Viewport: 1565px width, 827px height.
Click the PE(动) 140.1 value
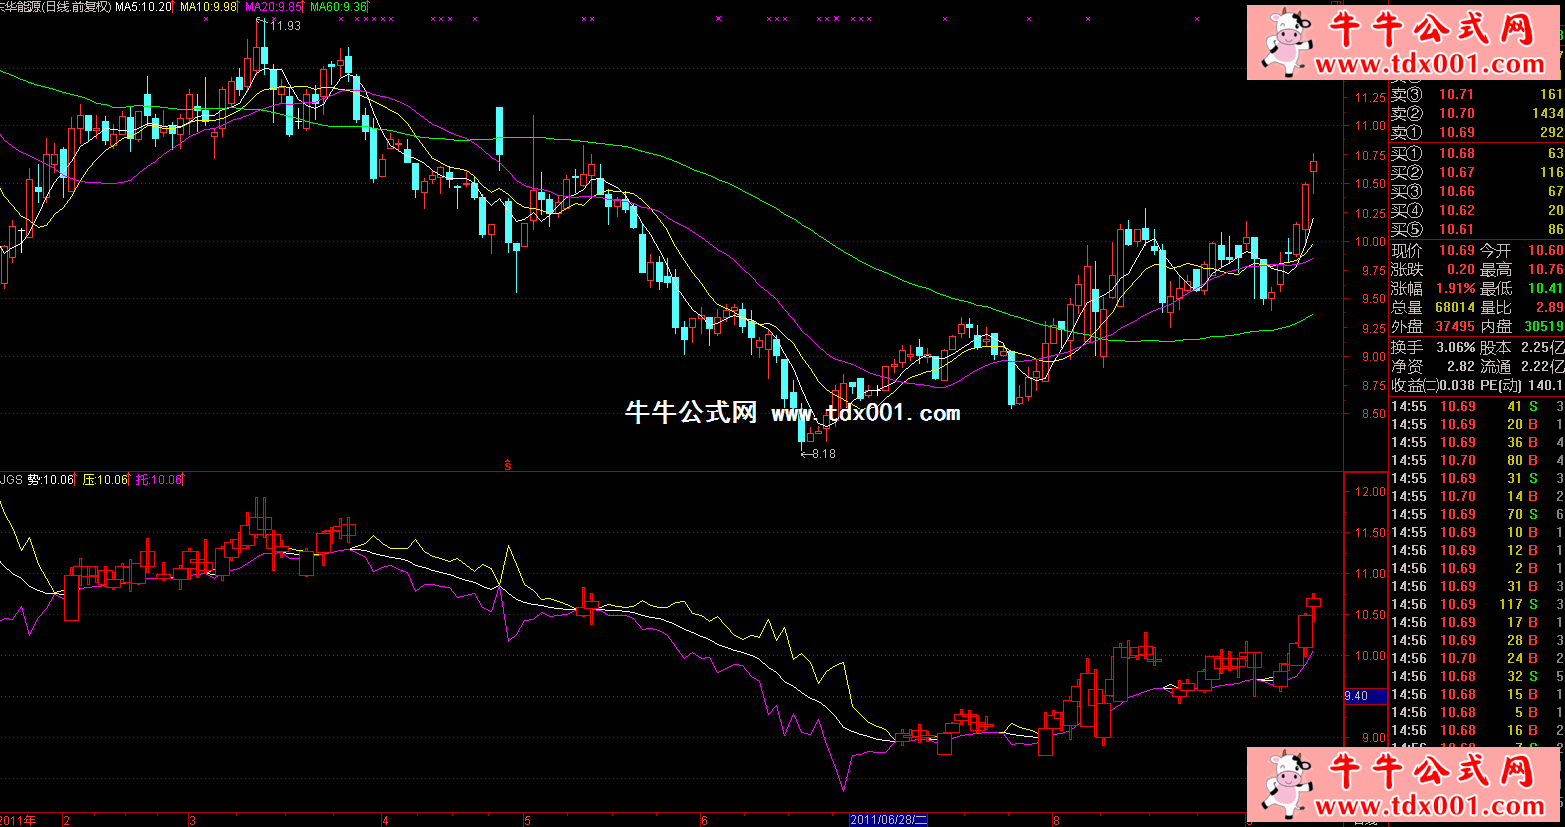tap(1546, 385)
